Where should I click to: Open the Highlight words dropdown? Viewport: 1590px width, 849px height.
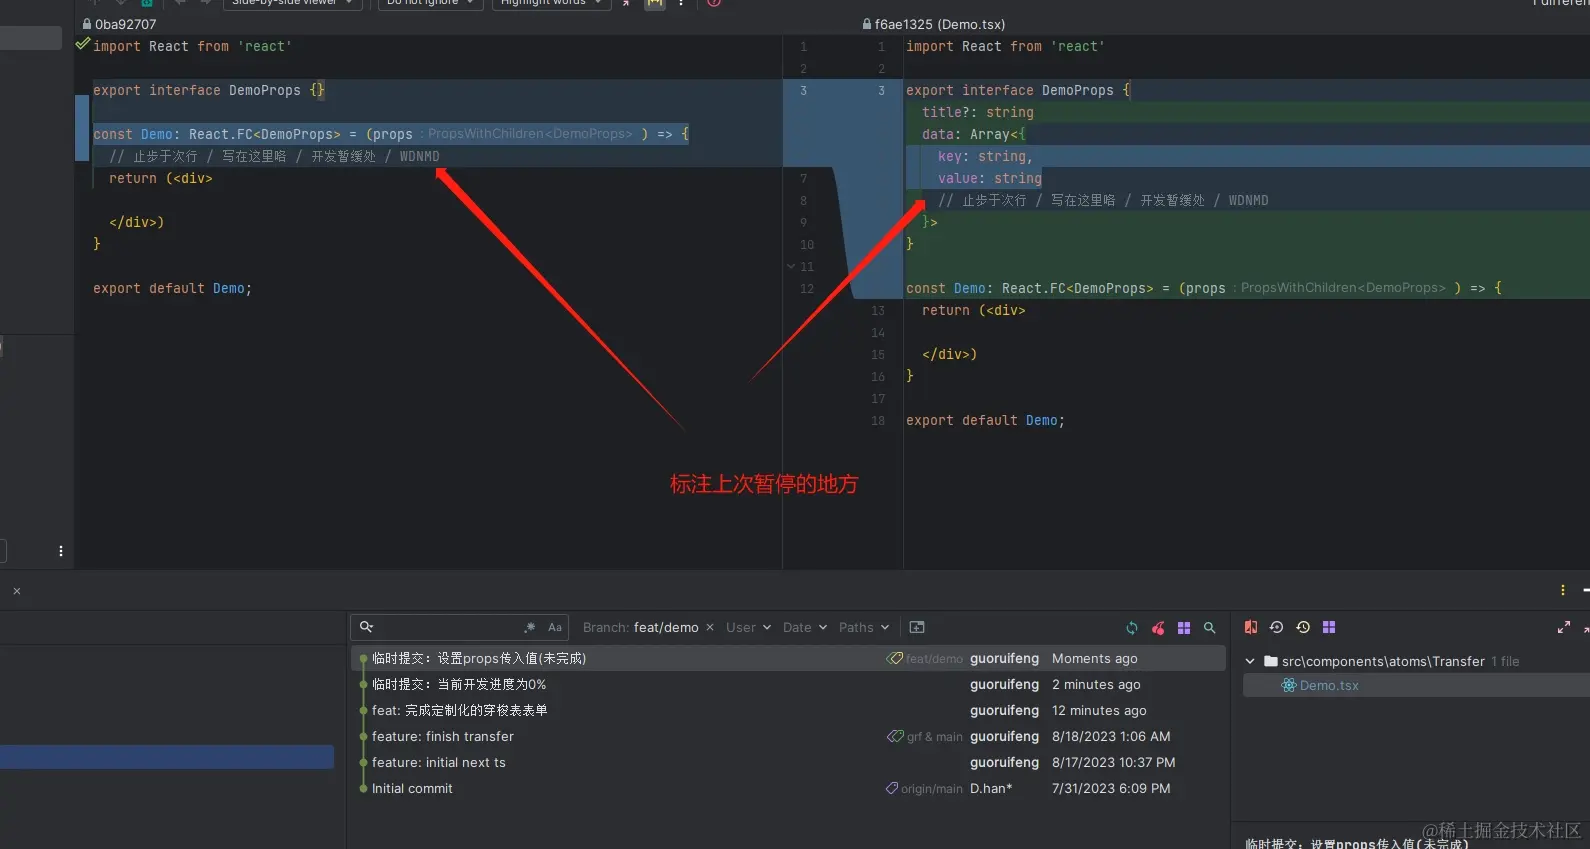click(x=552, y=3)
